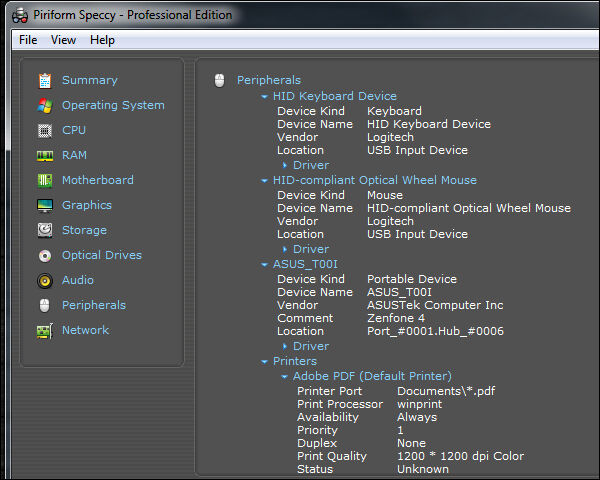Click the CPU chip icon
This screenshot has height=480, width=600.
[45, 131]
